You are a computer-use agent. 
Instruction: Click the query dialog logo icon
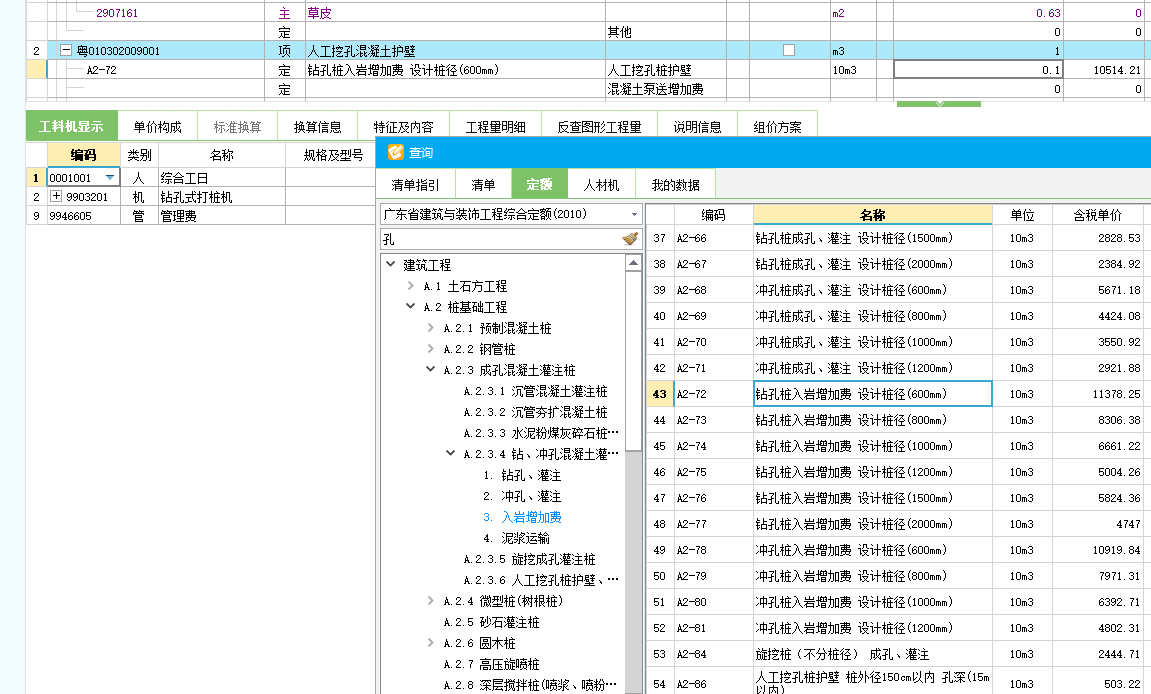click(x=396, y=152)
